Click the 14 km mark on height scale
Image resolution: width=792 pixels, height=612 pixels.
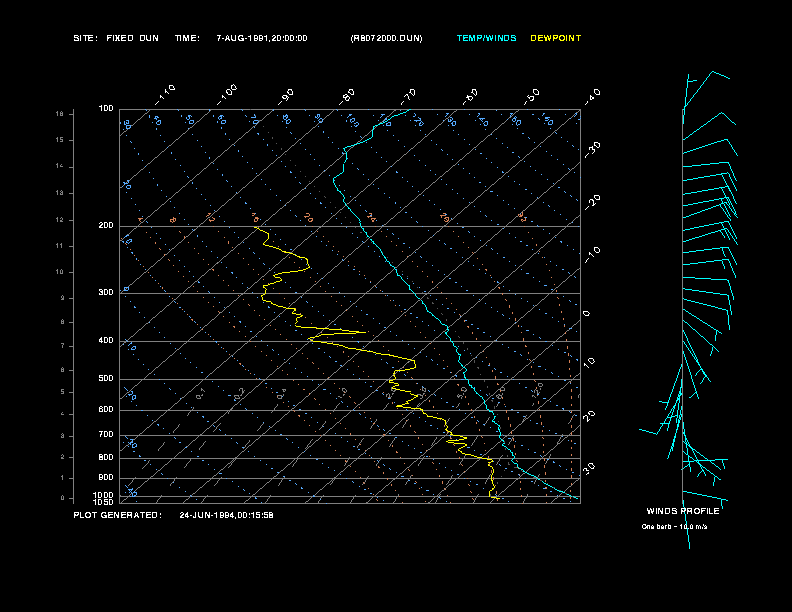pyautogui.click(x=60, y=166)
